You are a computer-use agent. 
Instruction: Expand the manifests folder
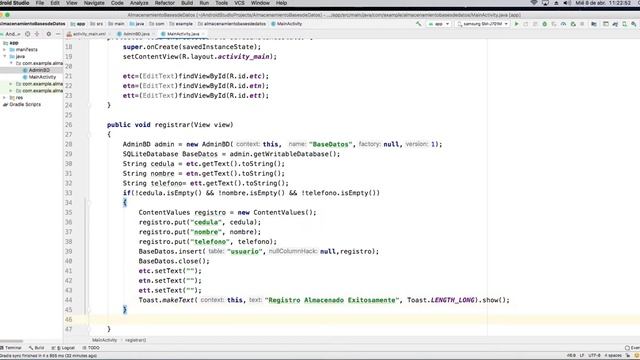click(5, 49)
